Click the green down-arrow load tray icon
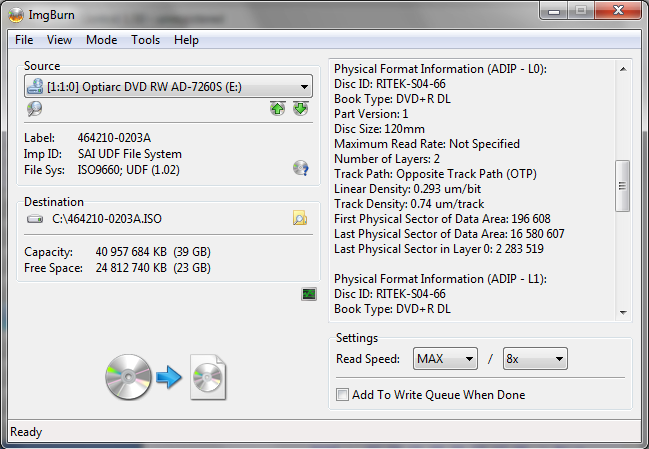 300,109
